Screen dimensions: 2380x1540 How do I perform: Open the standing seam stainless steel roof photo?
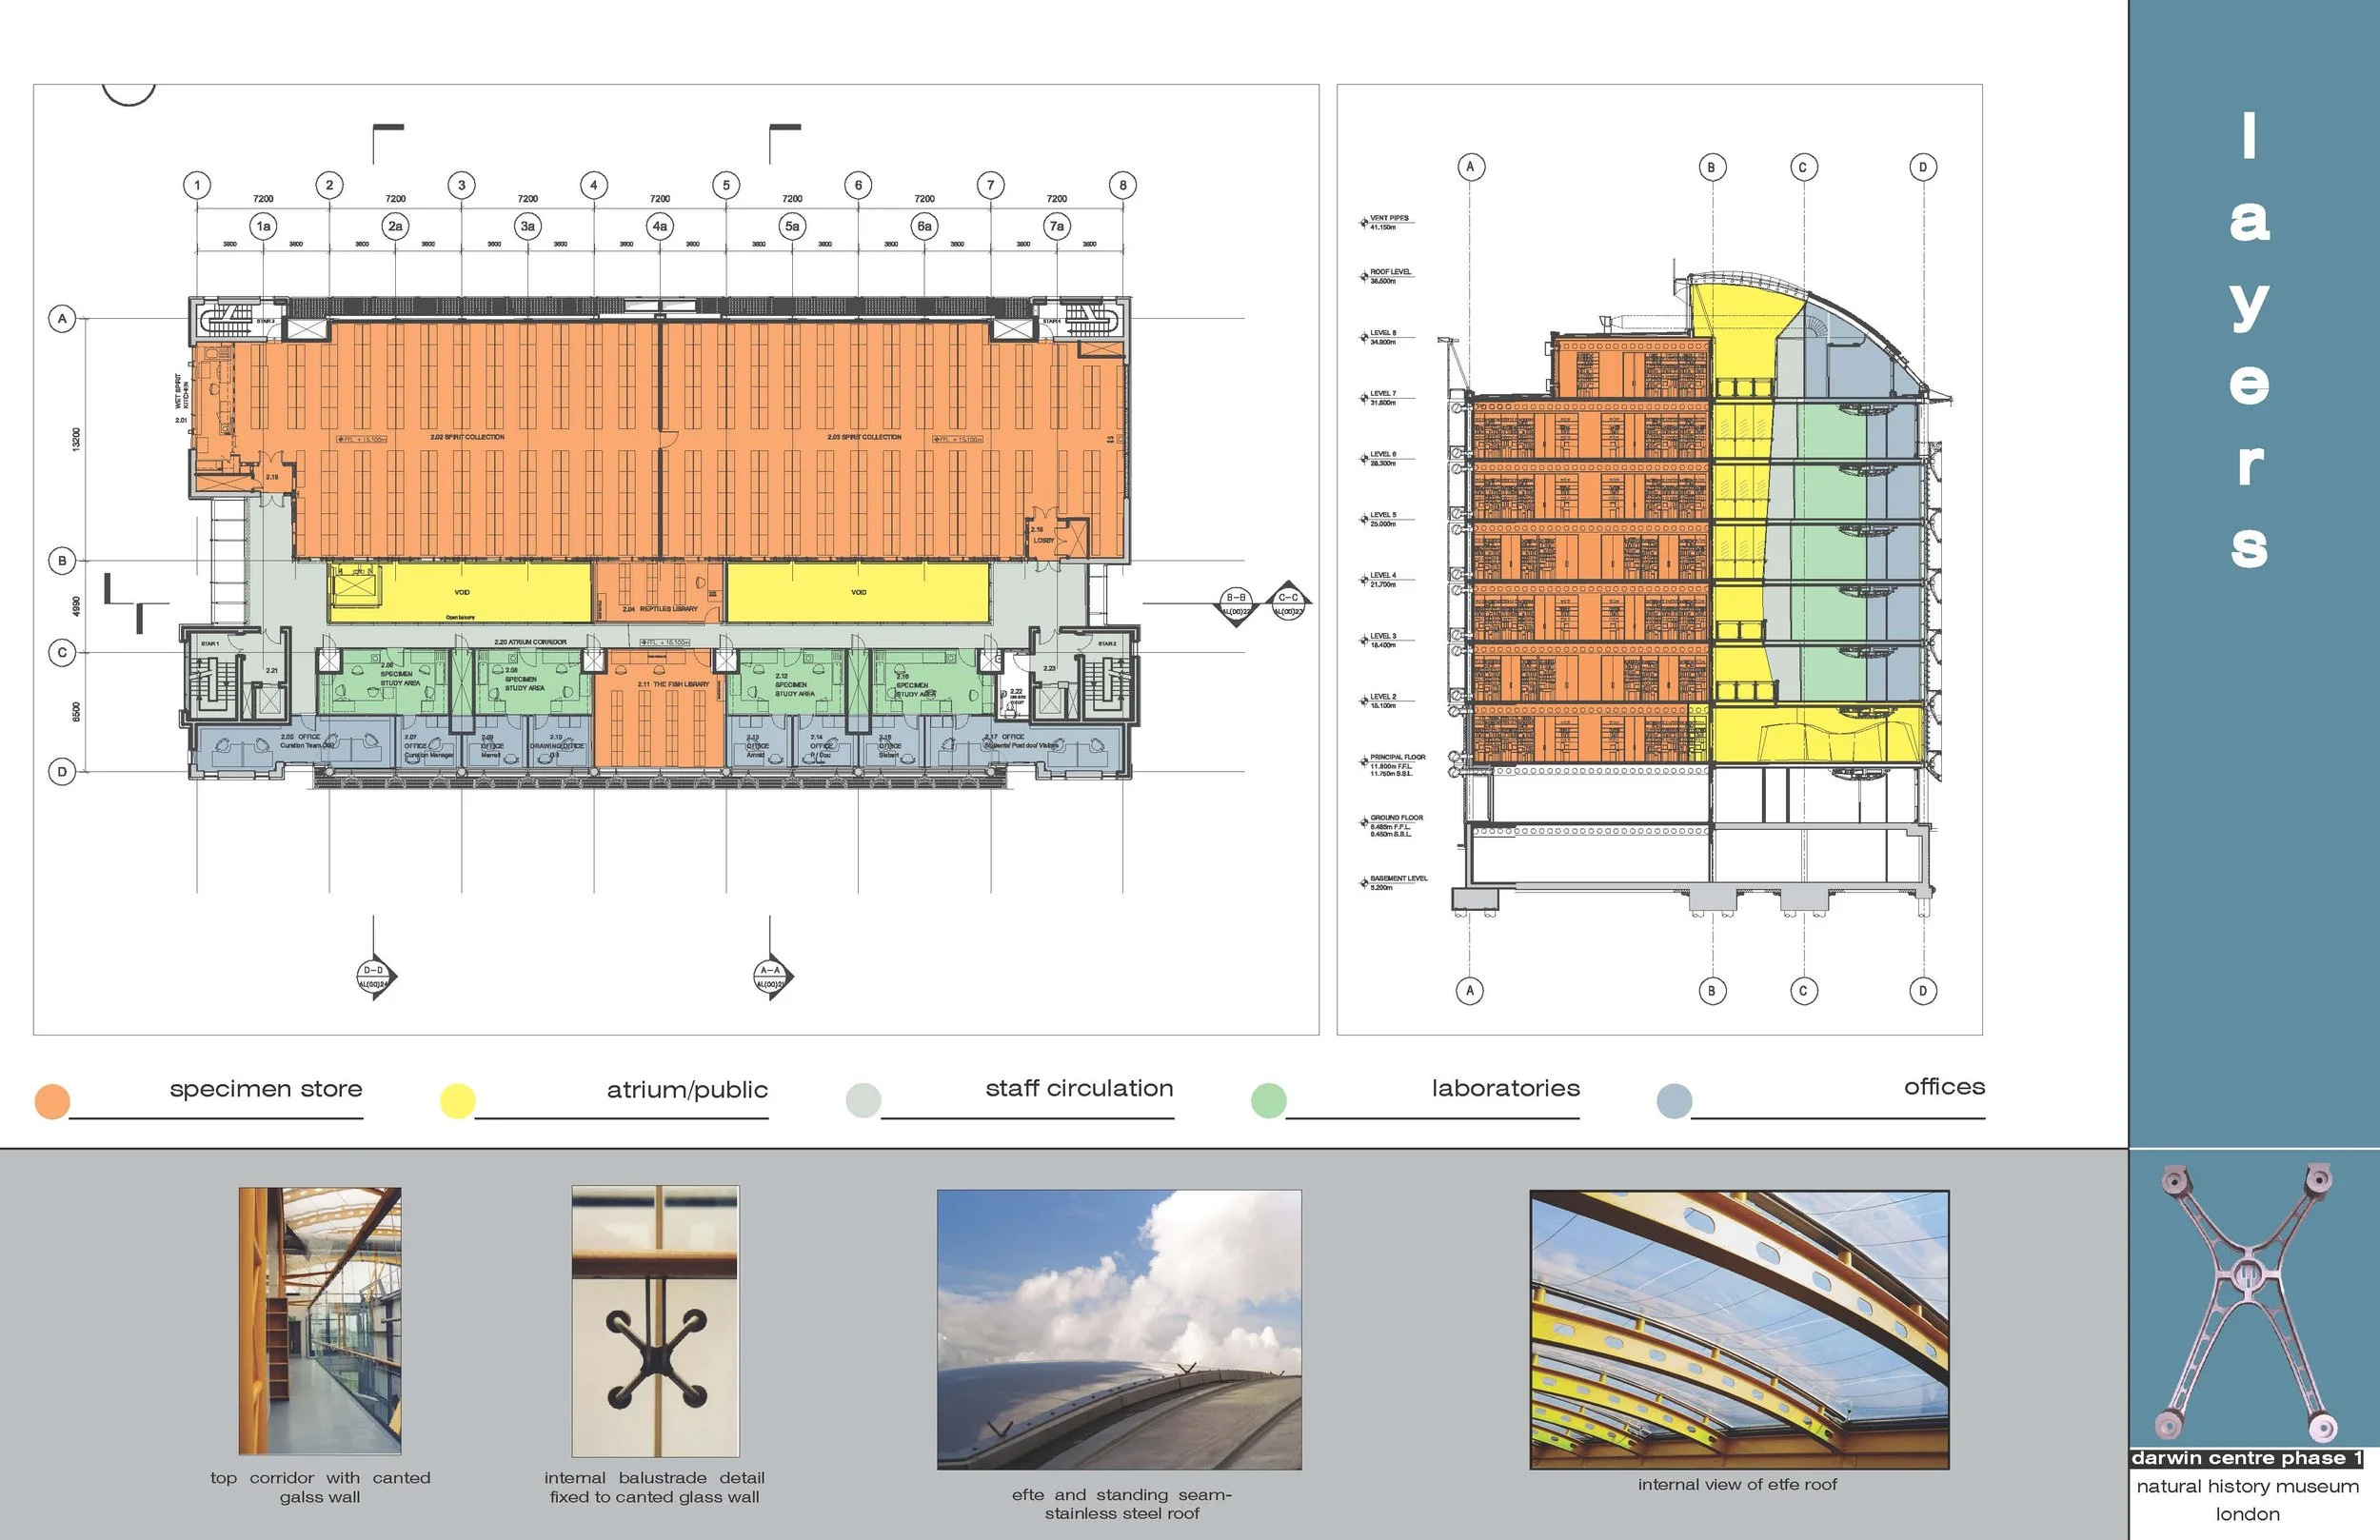click(x=1119, y=1329)
